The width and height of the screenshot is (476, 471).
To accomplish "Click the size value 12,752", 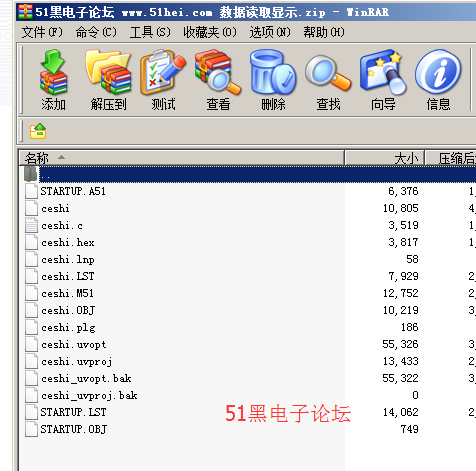I will (x=400, y=293).
